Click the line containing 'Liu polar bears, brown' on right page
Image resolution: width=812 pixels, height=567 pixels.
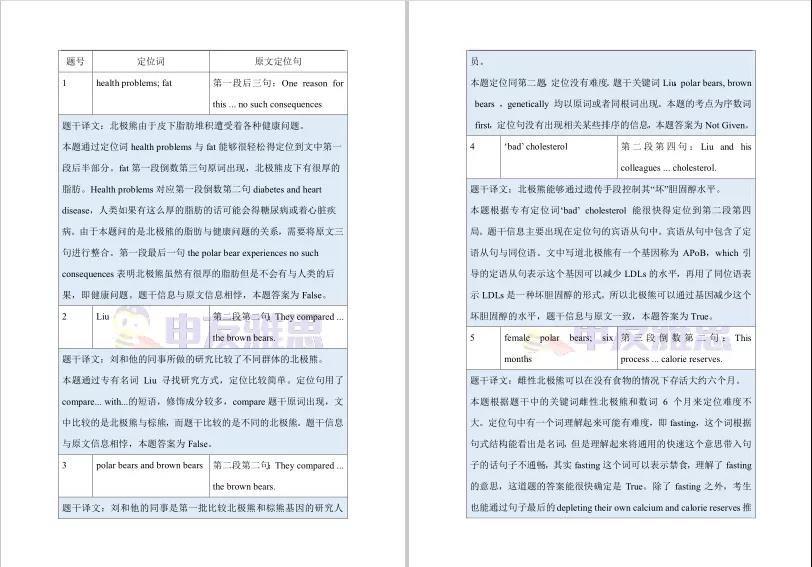tap(611, 83)
